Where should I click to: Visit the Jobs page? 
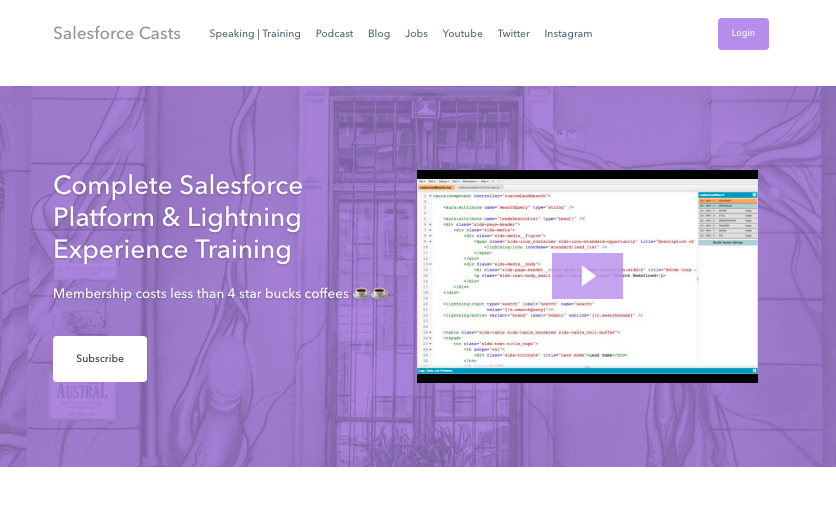(416, 34)
